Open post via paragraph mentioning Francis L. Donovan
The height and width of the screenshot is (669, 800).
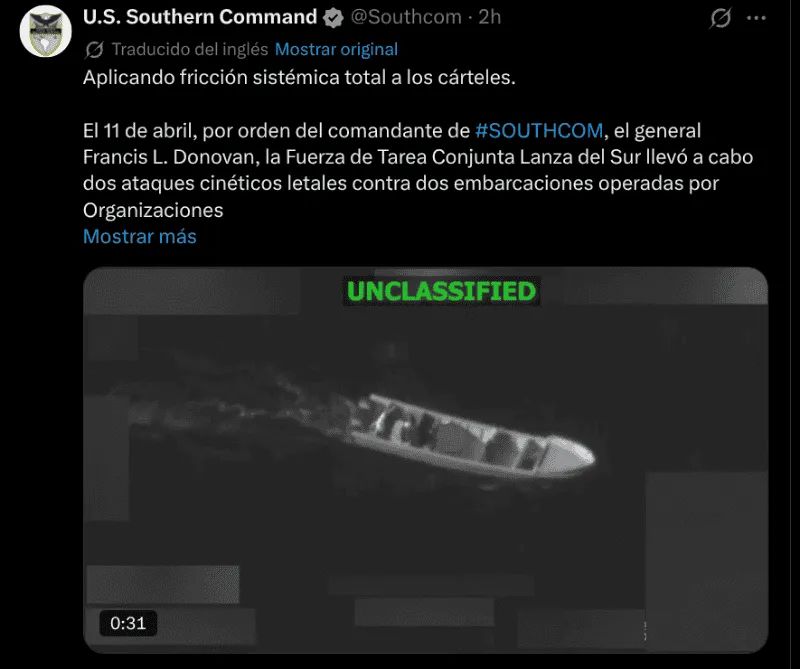(x=418, y=170)
